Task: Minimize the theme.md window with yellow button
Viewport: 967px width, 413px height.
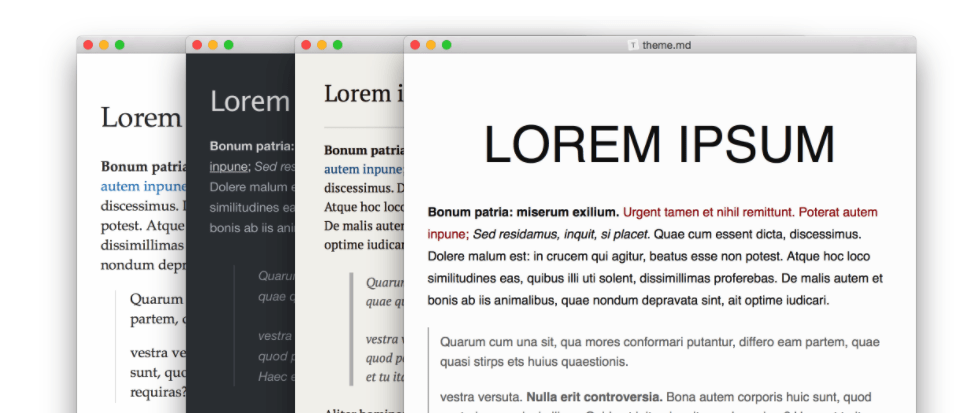Action: coord(431,45)
